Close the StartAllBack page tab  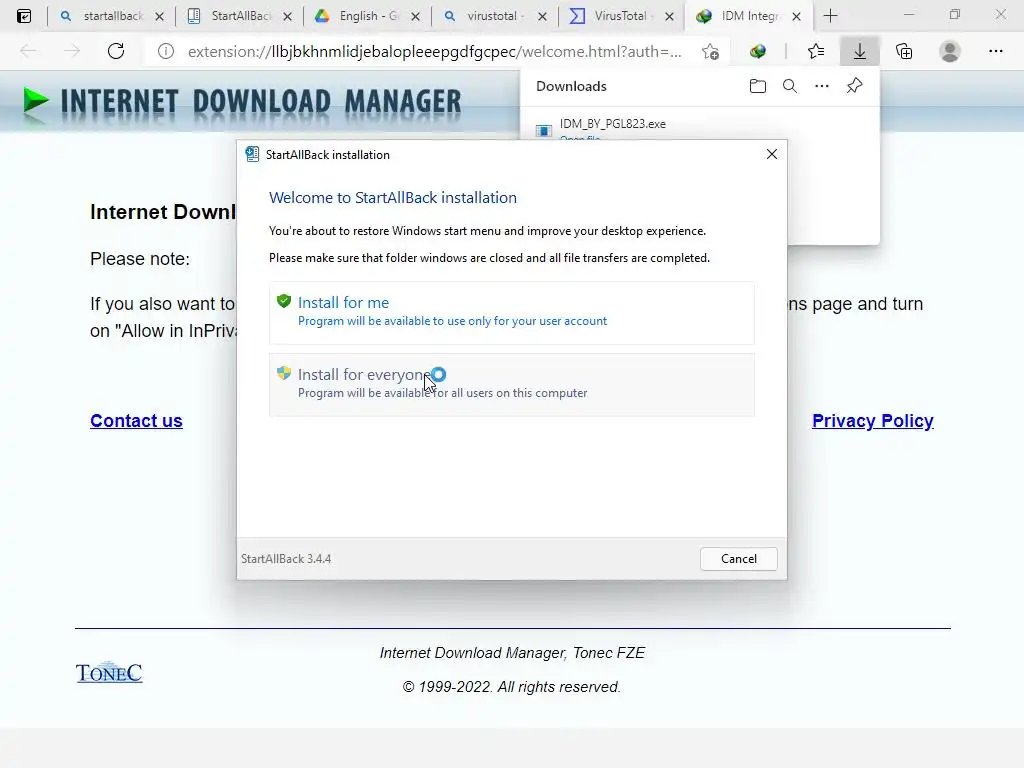(x=287, y=16)
